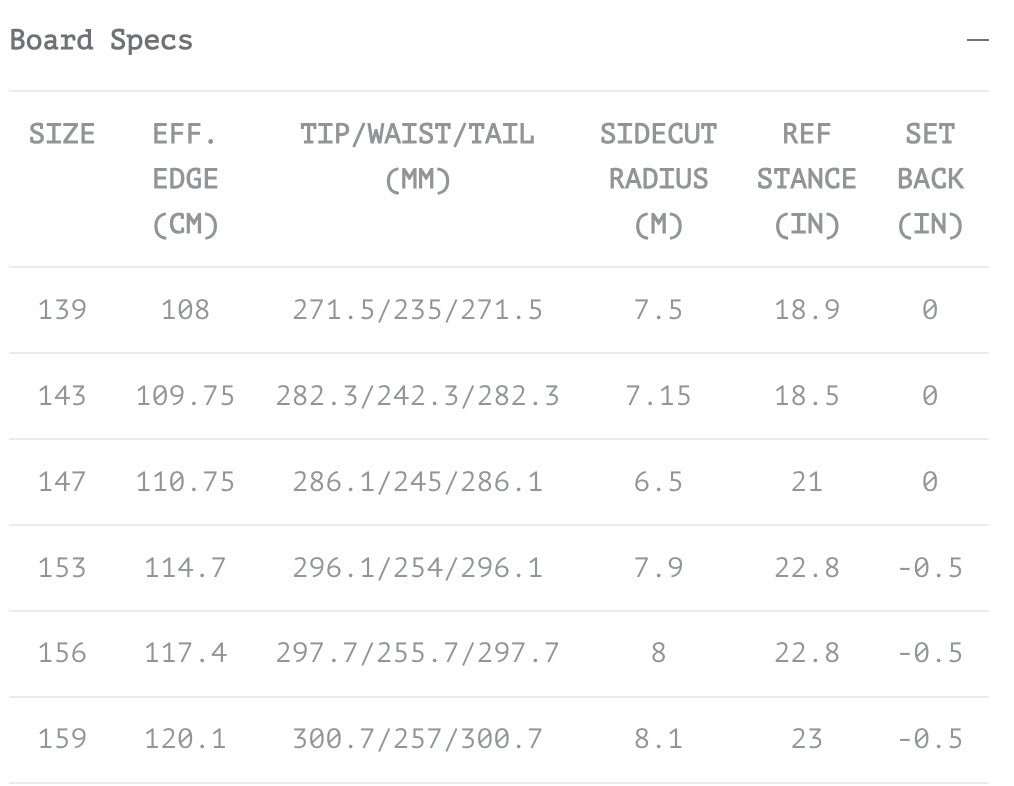This screenshot has width=1014, height=786.
Task: Click the SIZE column header
Action: (62, 135)
